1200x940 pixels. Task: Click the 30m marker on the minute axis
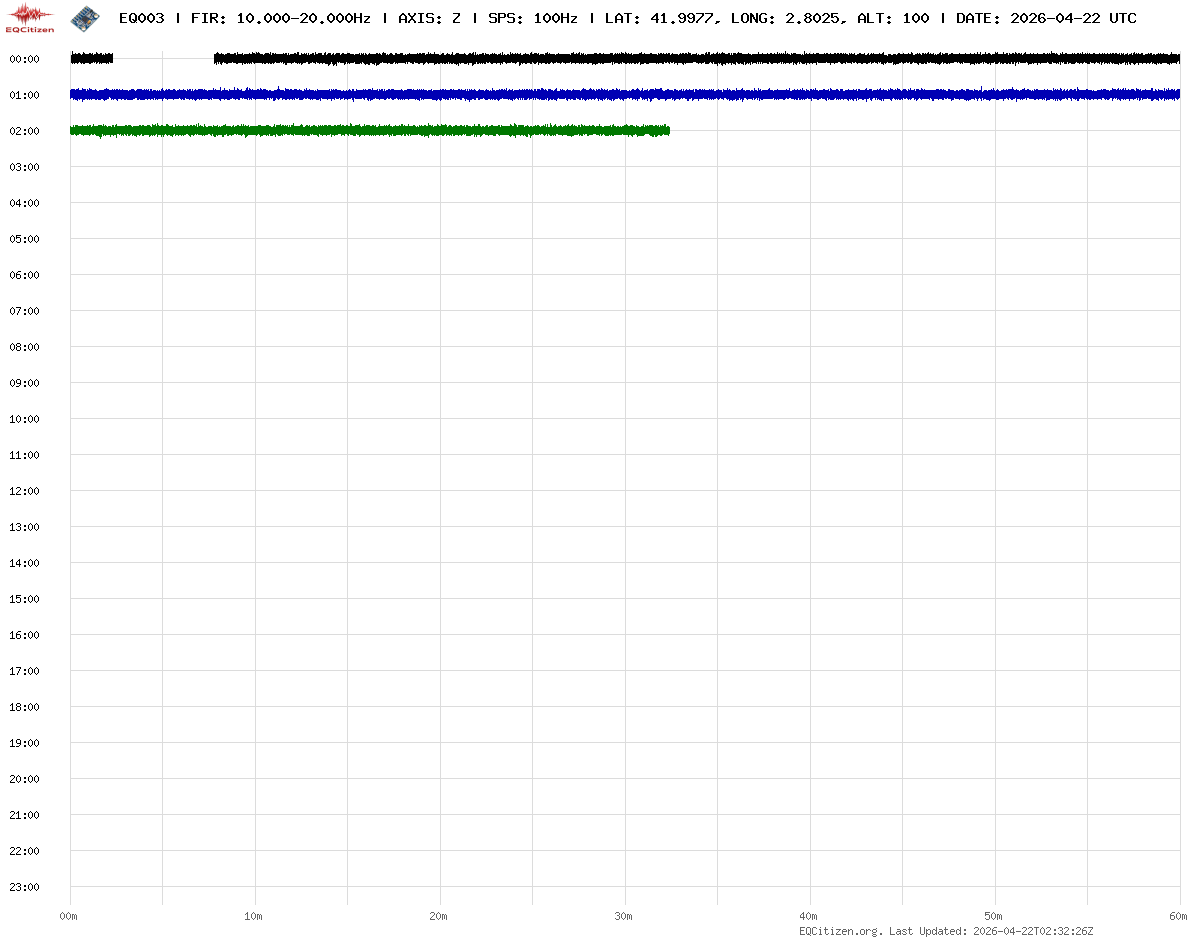click(x=624, y=916)
